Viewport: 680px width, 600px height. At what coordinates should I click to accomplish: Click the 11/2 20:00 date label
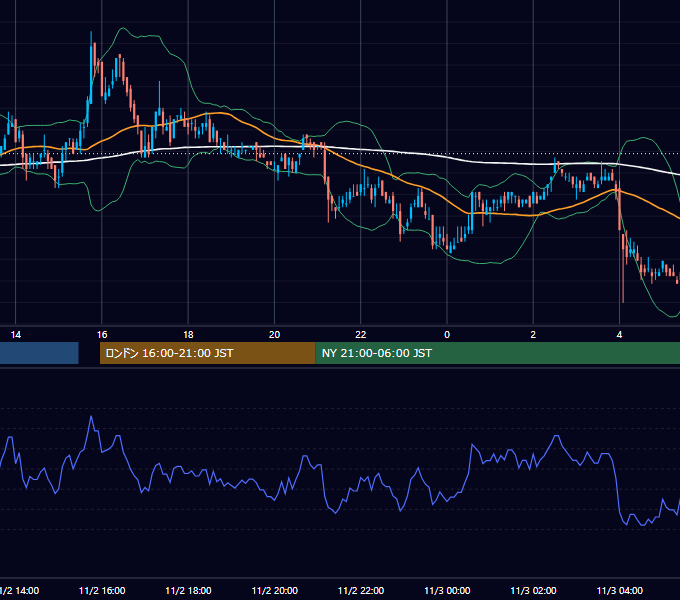(275, 590)
